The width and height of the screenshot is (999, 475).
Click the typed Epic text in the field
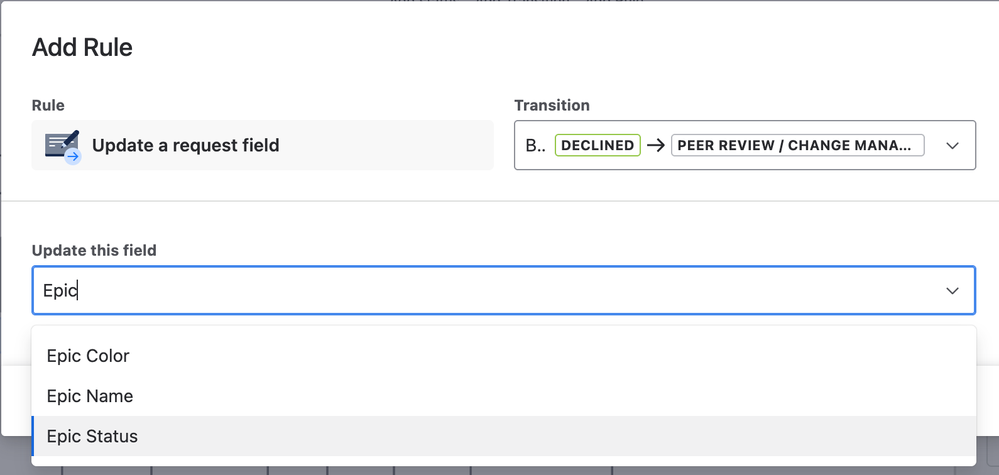tap(60, 291)
